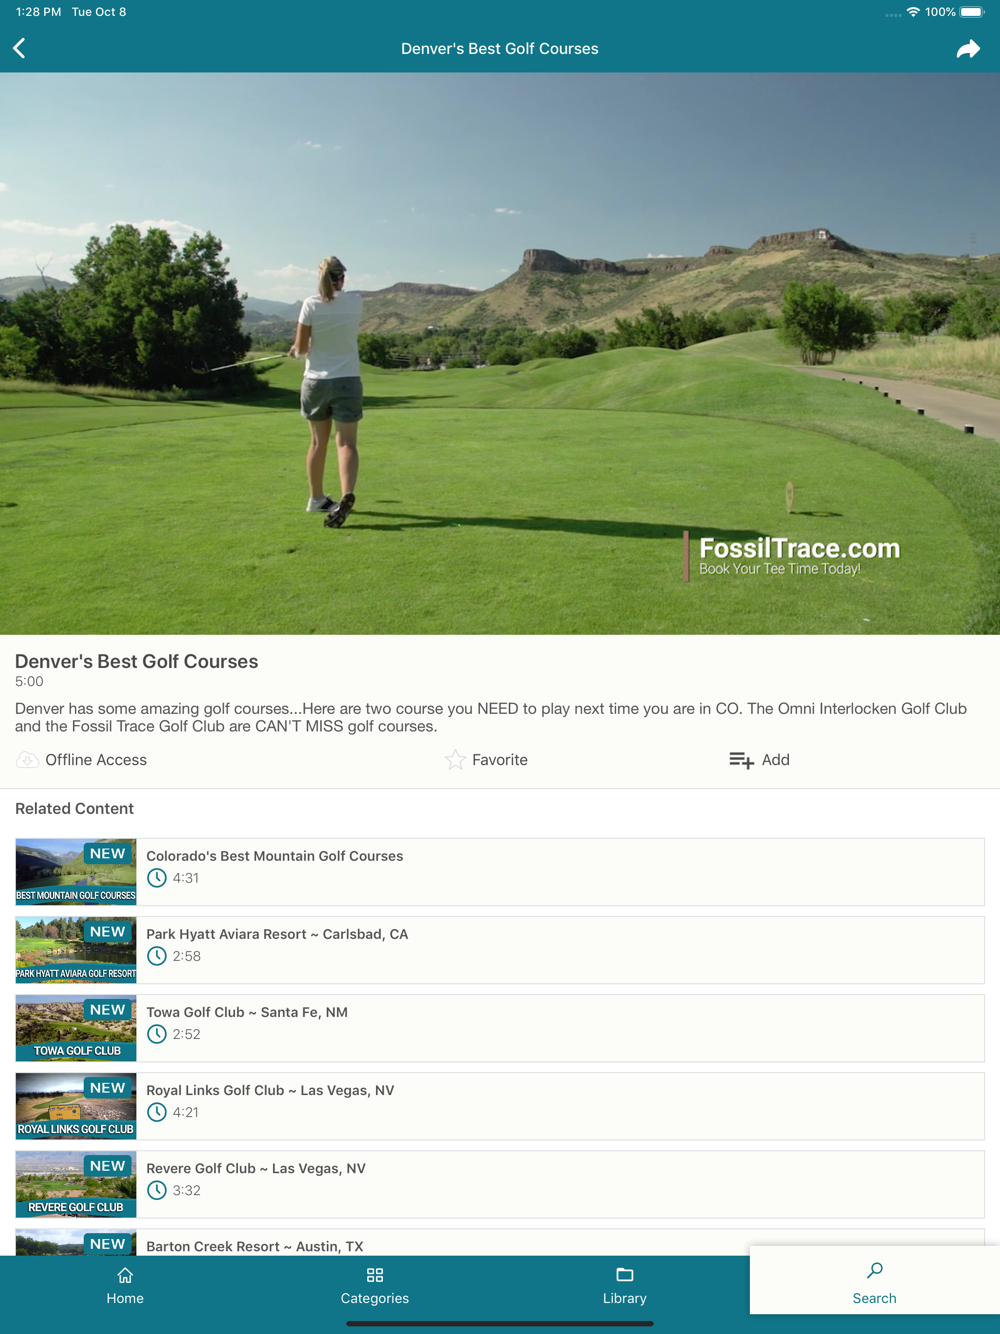Open Royal Links Golf Club thumbnail
The image size is (1000, 1334).
tap(76, 1106)
